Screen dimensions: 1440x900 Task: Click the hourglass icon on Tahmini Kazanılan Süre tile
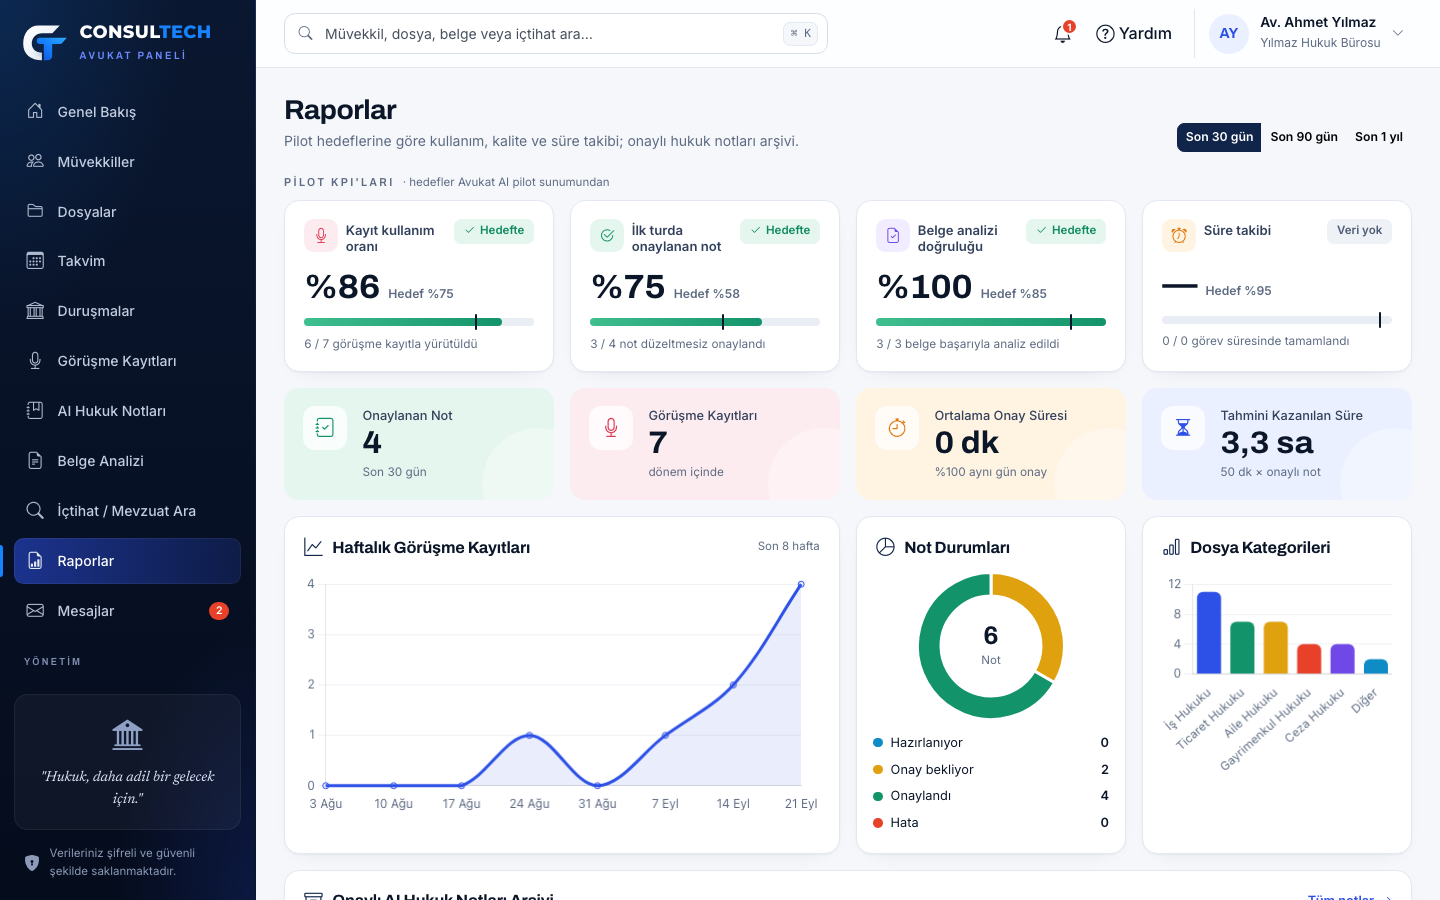pos(1183,428)
